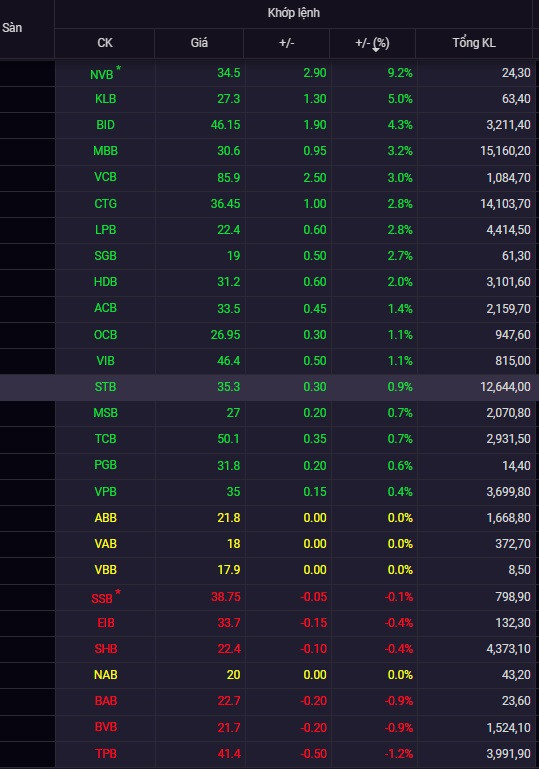Click SHB total volume 4,373,10

click(508, 649)
